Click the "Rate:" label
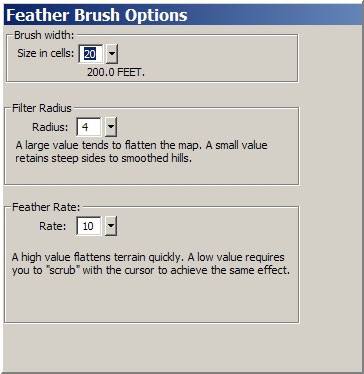Screen dimensions: 364x374 point(53,226)
